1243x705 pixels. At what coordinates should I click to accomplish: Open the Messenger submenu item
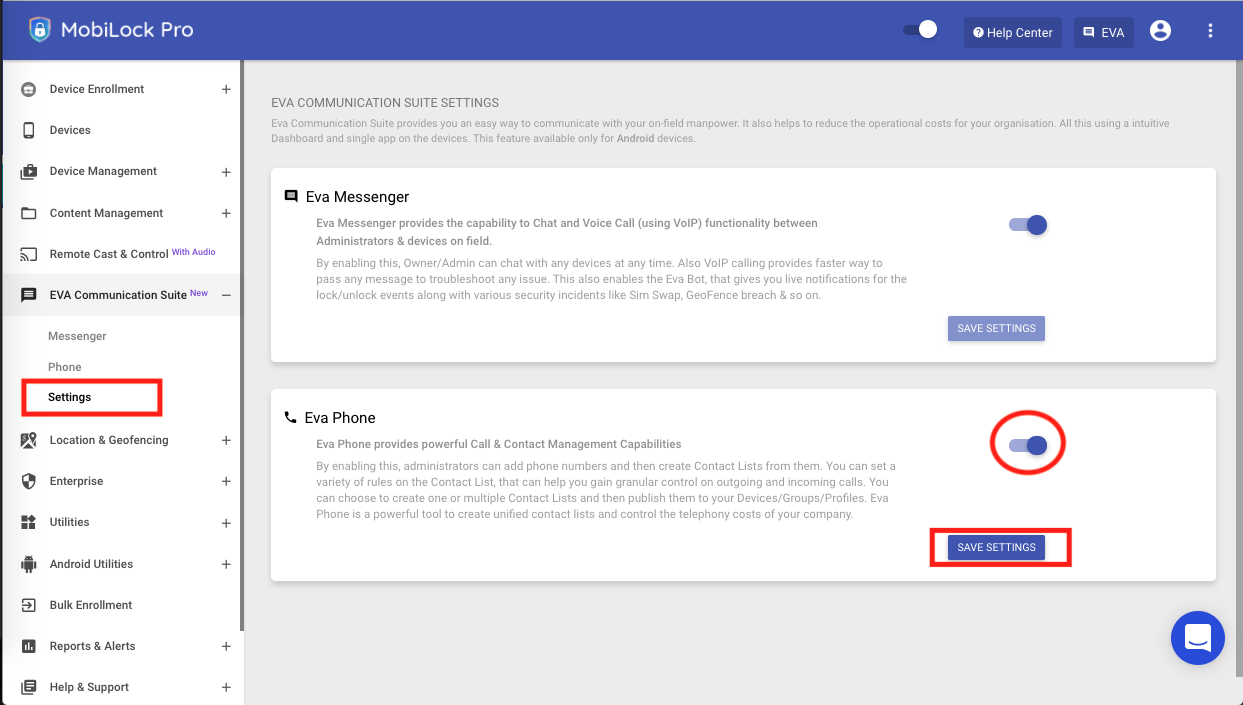77,336
